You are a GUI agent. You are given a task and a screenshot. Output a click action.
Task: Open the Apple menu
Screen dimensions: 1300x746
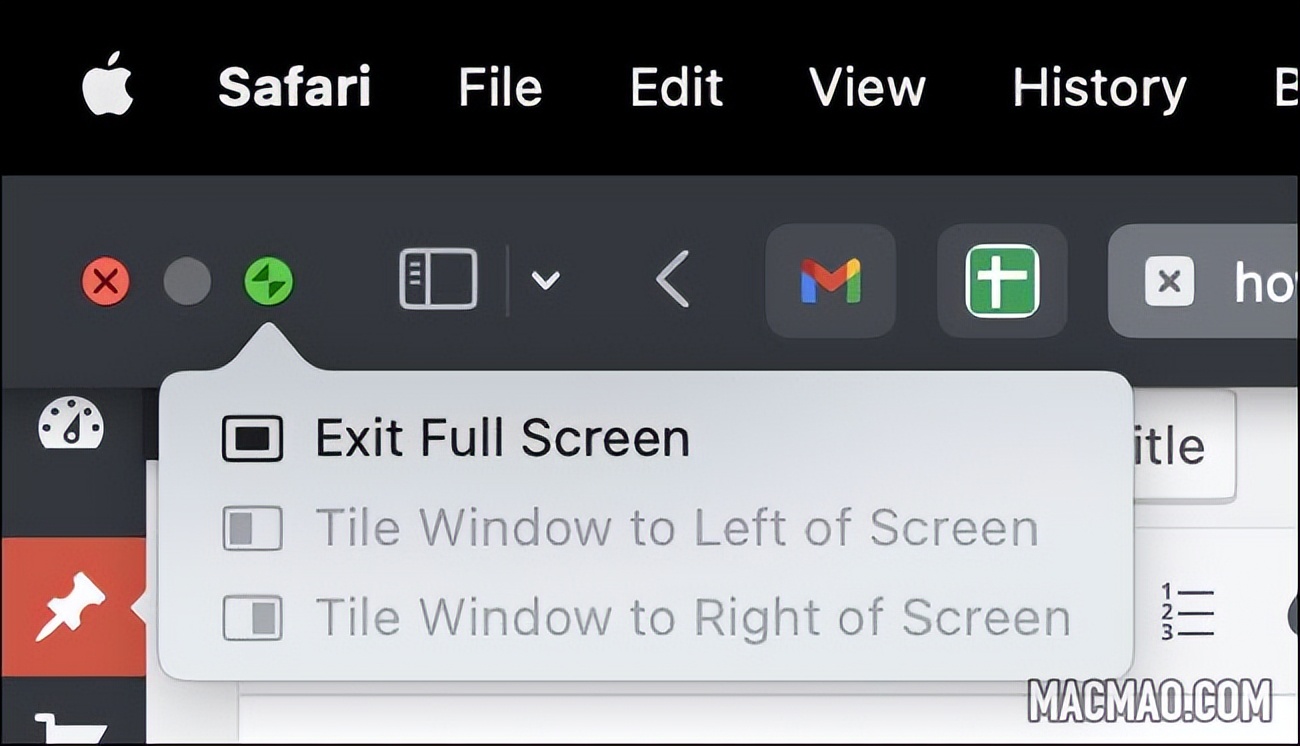pos(107,86)
